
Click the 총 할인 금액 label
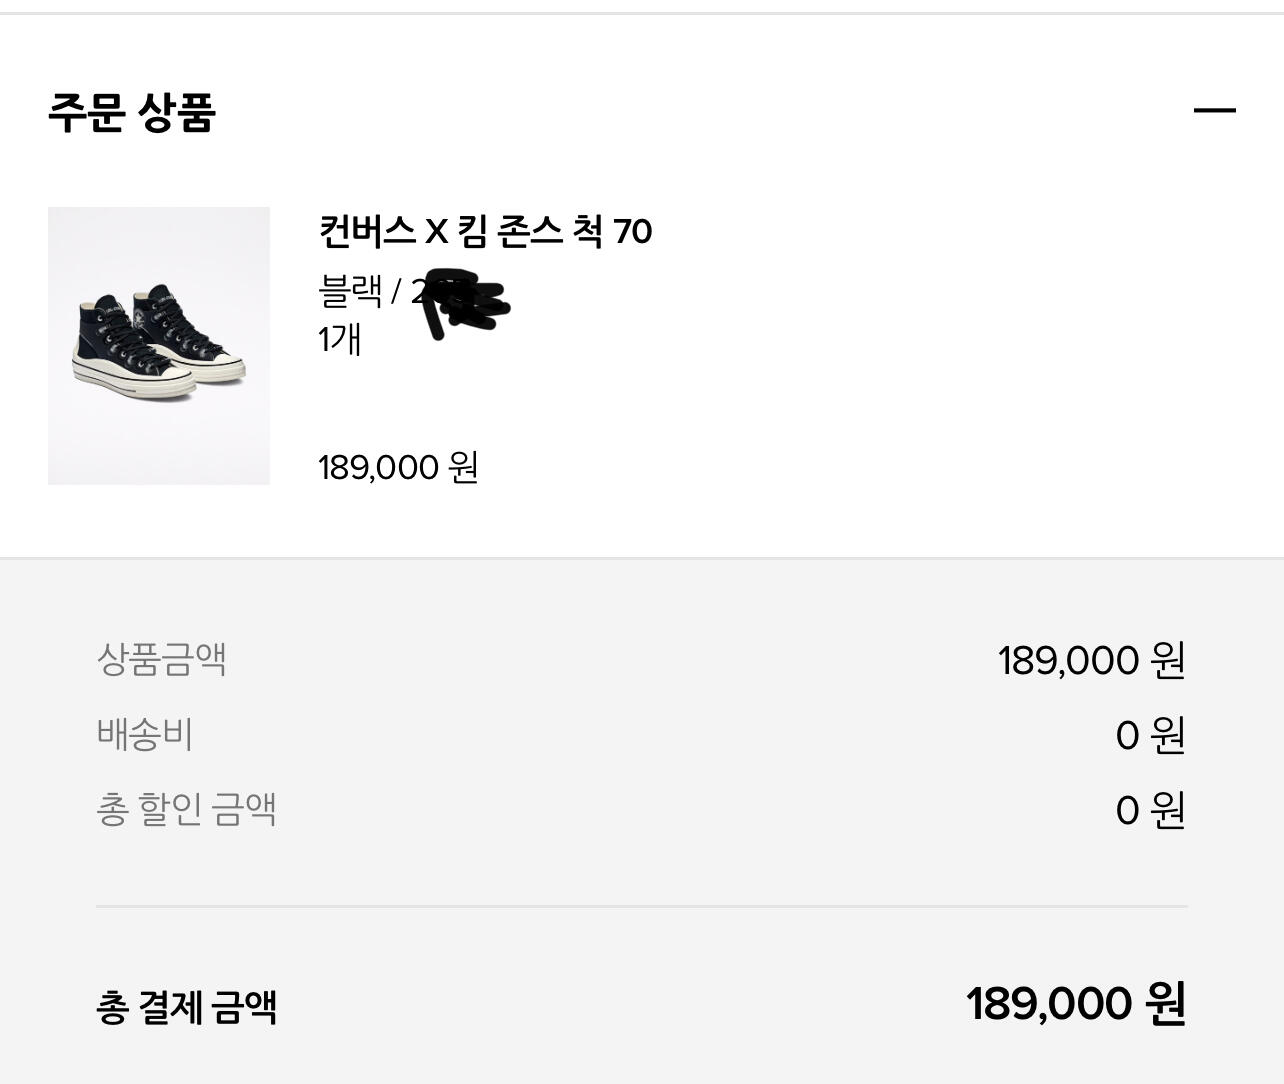click(x=186, y=809)
